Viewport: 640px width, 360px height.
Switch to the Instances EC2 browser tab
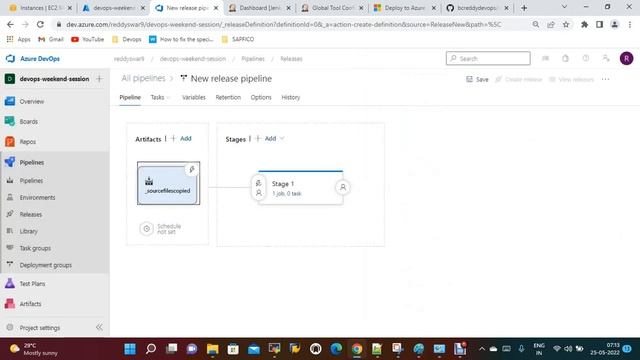tap(40, 8)
